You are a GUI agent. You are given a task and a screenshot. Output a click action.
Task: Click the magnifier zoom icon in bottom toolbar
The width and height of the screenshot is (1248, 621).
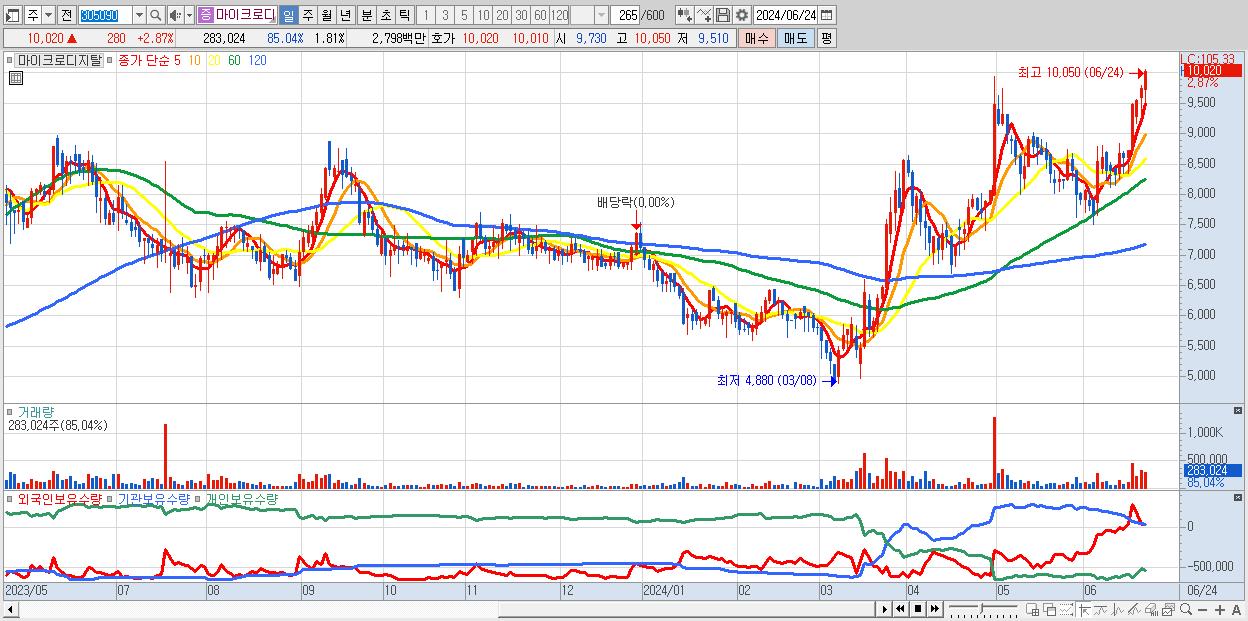point(1185,609)
